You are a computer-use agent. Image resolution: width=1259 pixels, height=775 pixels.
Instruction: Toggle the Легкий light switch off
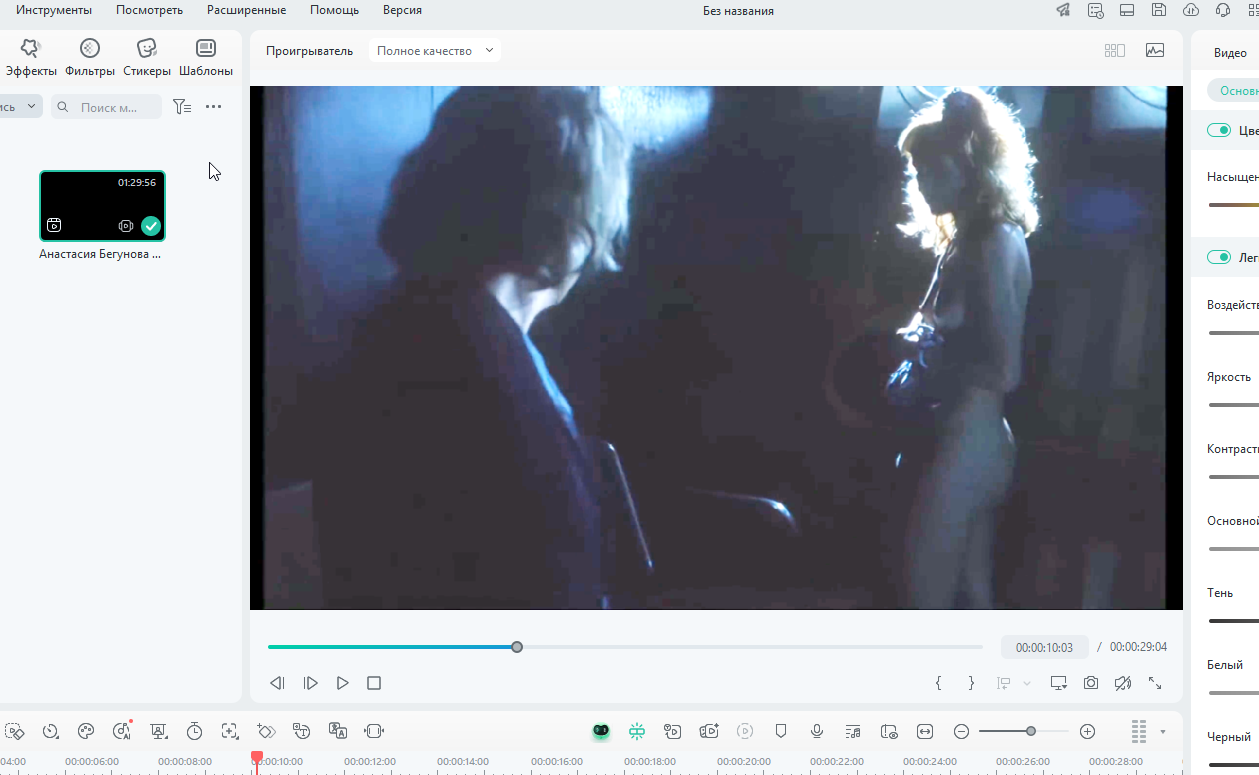tap(1219, 257)
